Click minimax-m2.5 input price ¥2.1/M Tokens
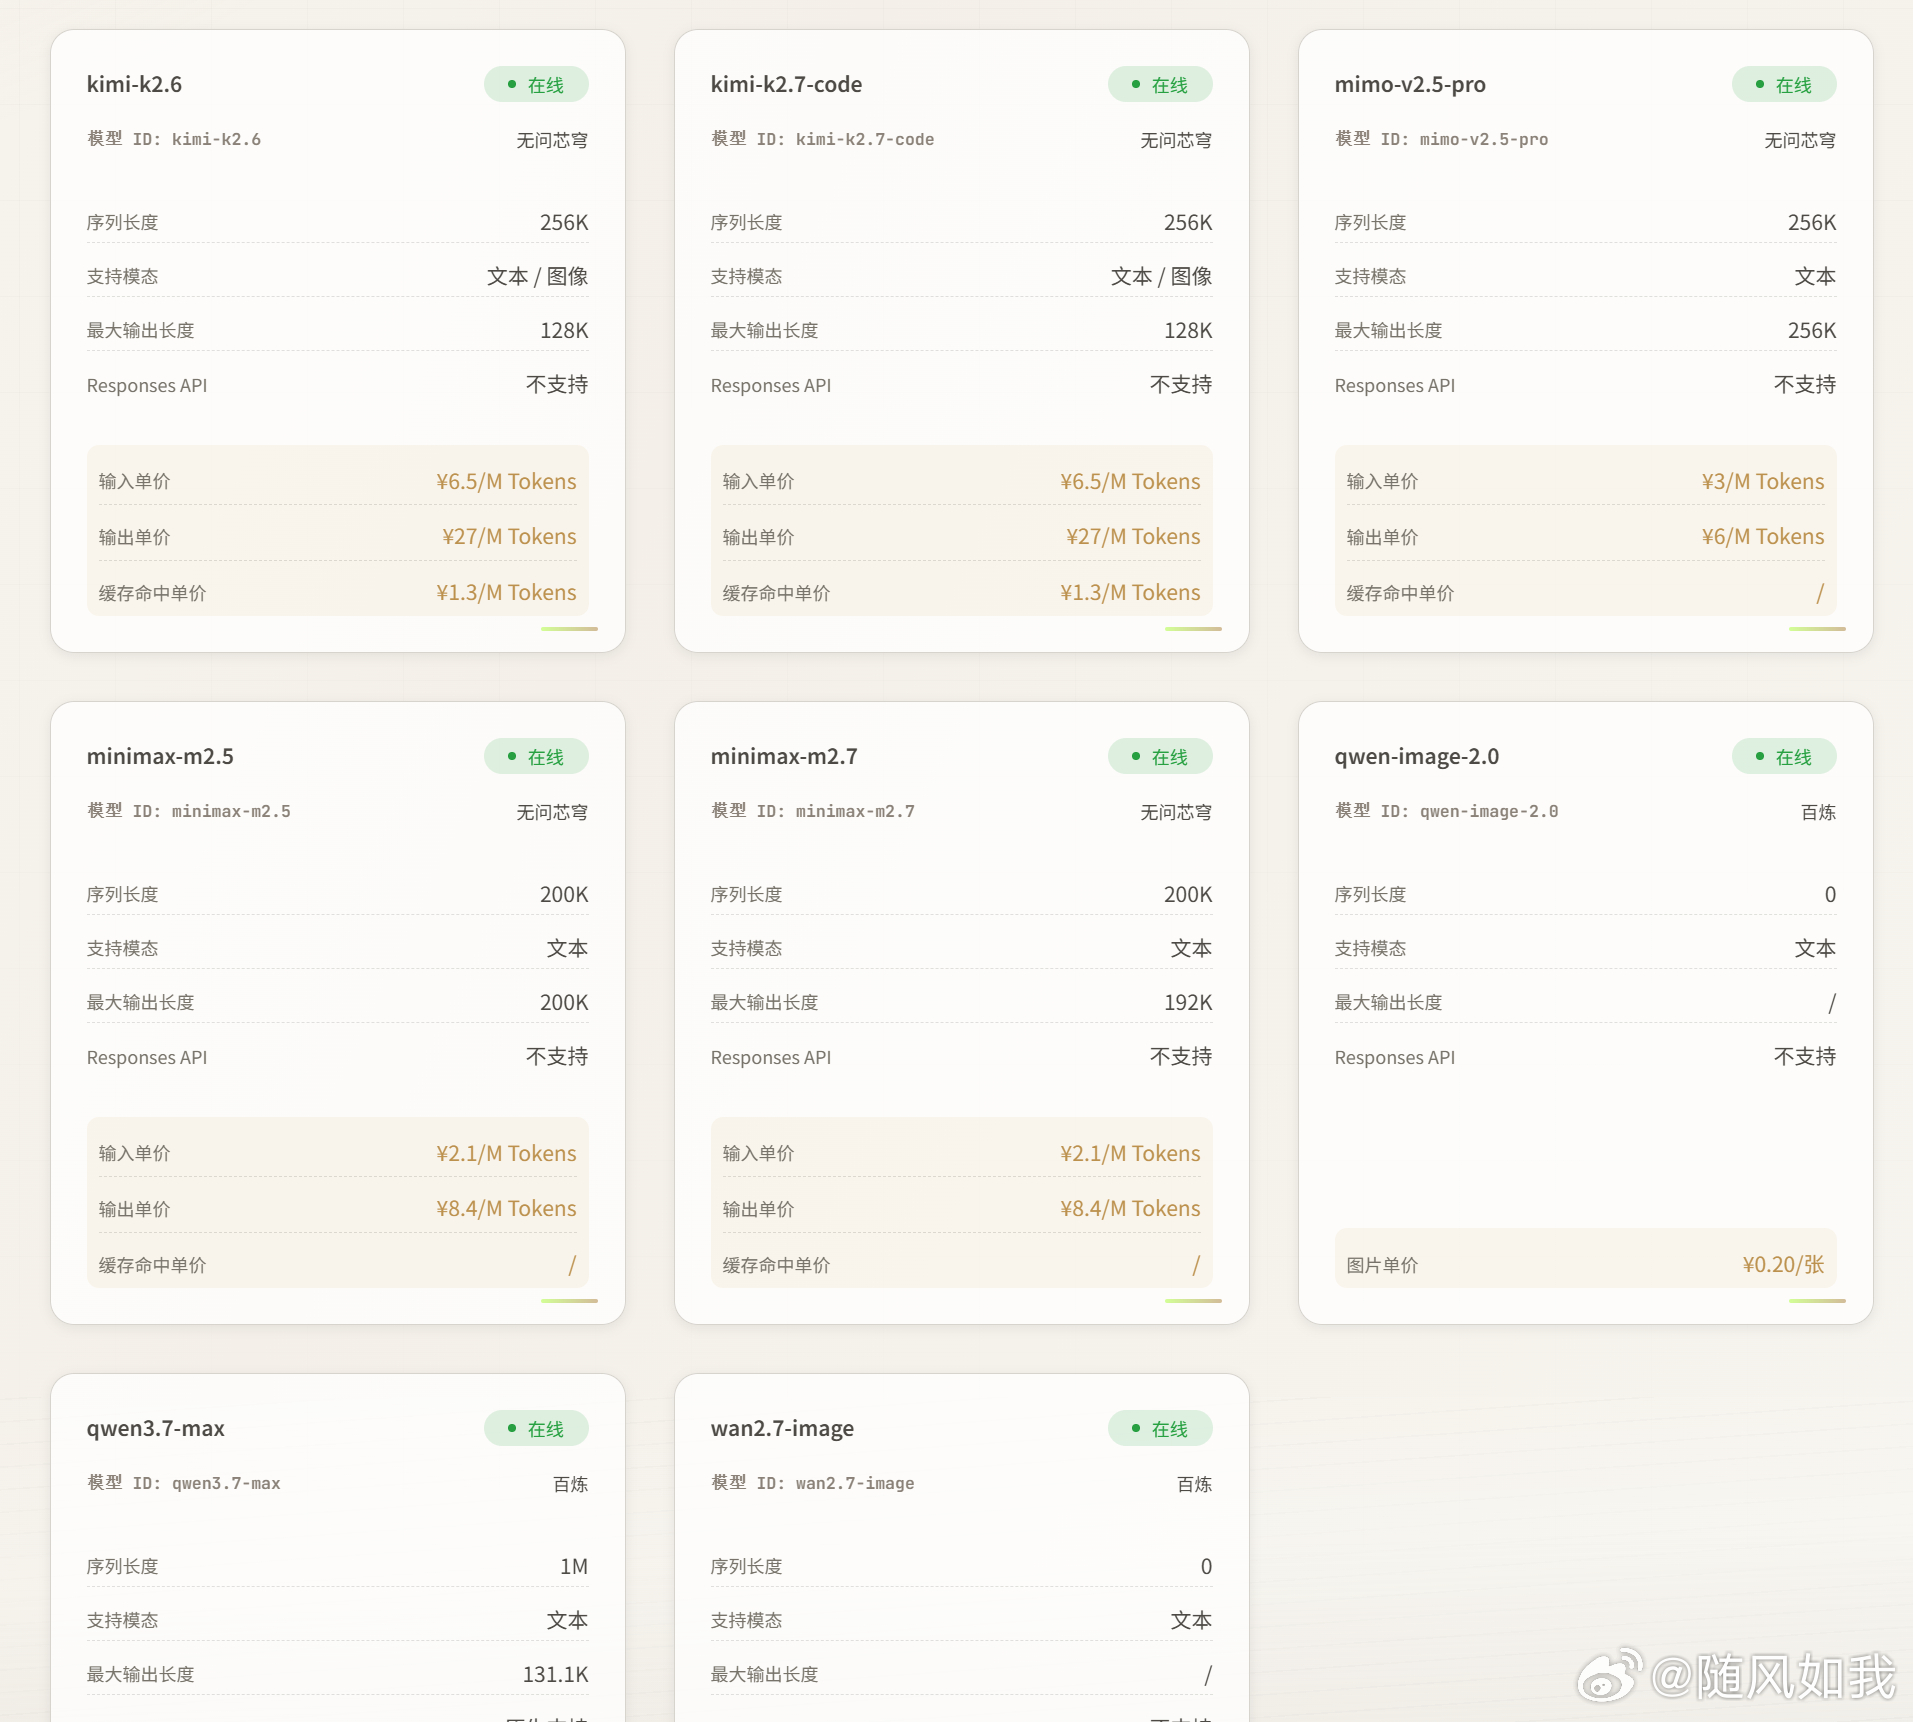Screen dimensions: 1913x1722 [506, 1153]
